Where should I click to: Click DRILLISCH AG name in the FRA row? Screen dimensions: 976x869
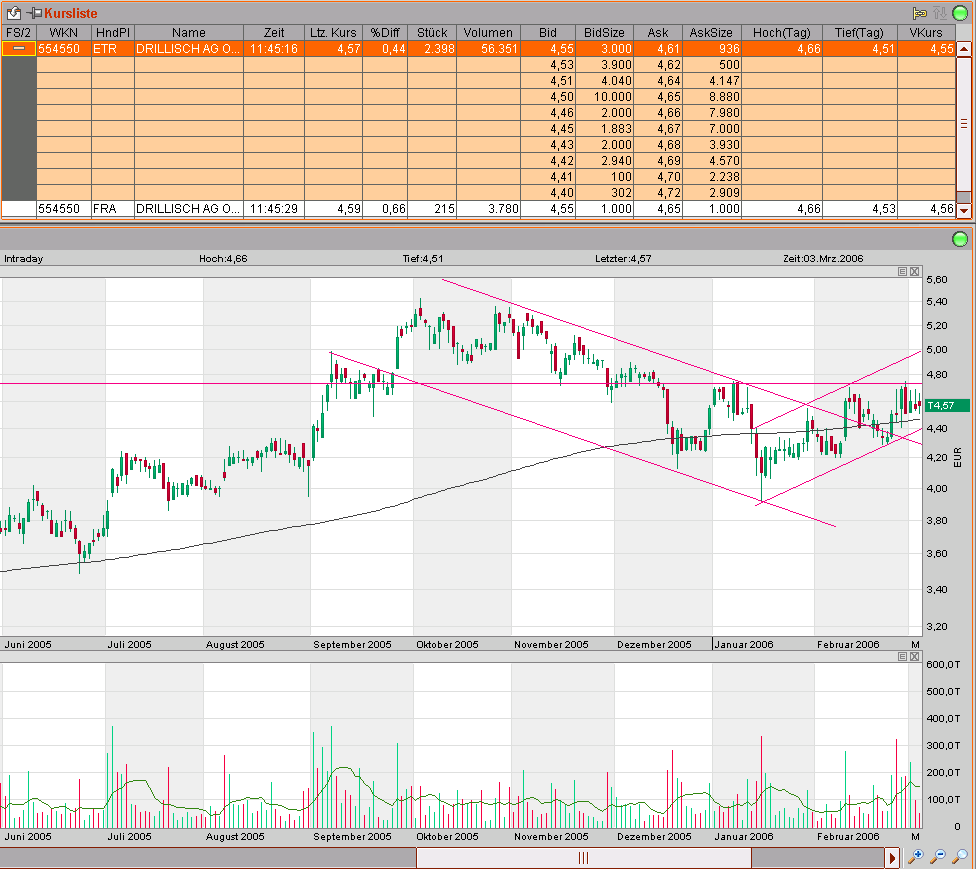point(189,209)
